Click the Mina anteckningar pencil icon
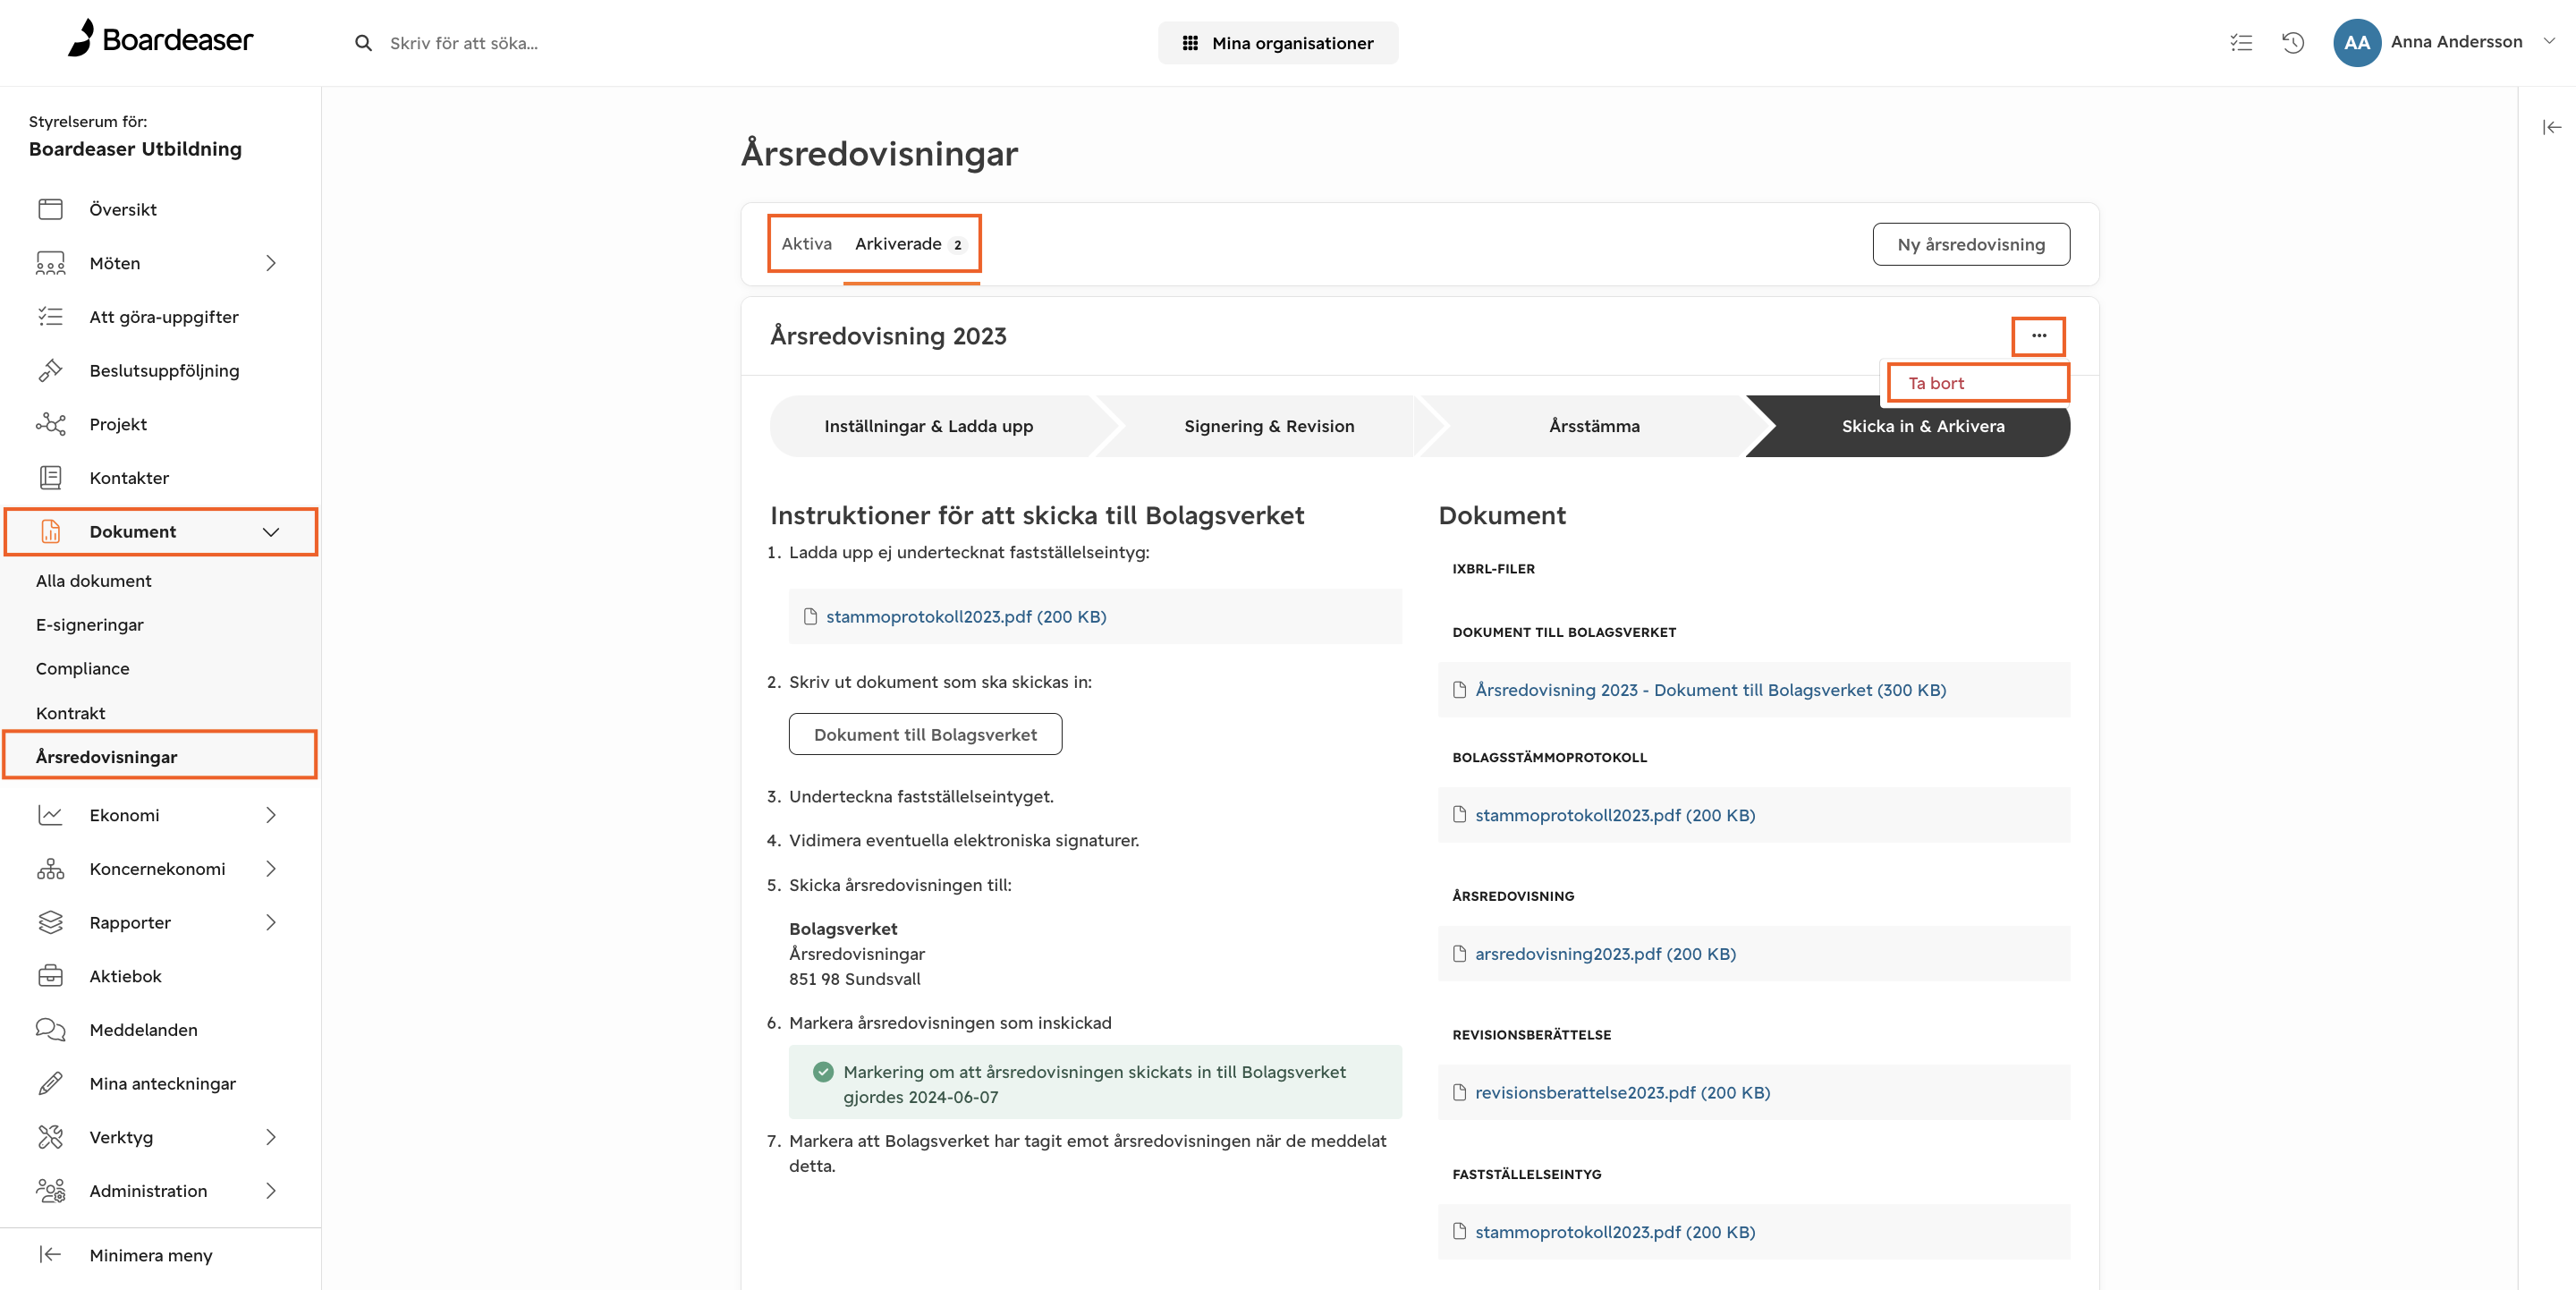Screen dimensions: 2576x1290 click(50, 1083)
